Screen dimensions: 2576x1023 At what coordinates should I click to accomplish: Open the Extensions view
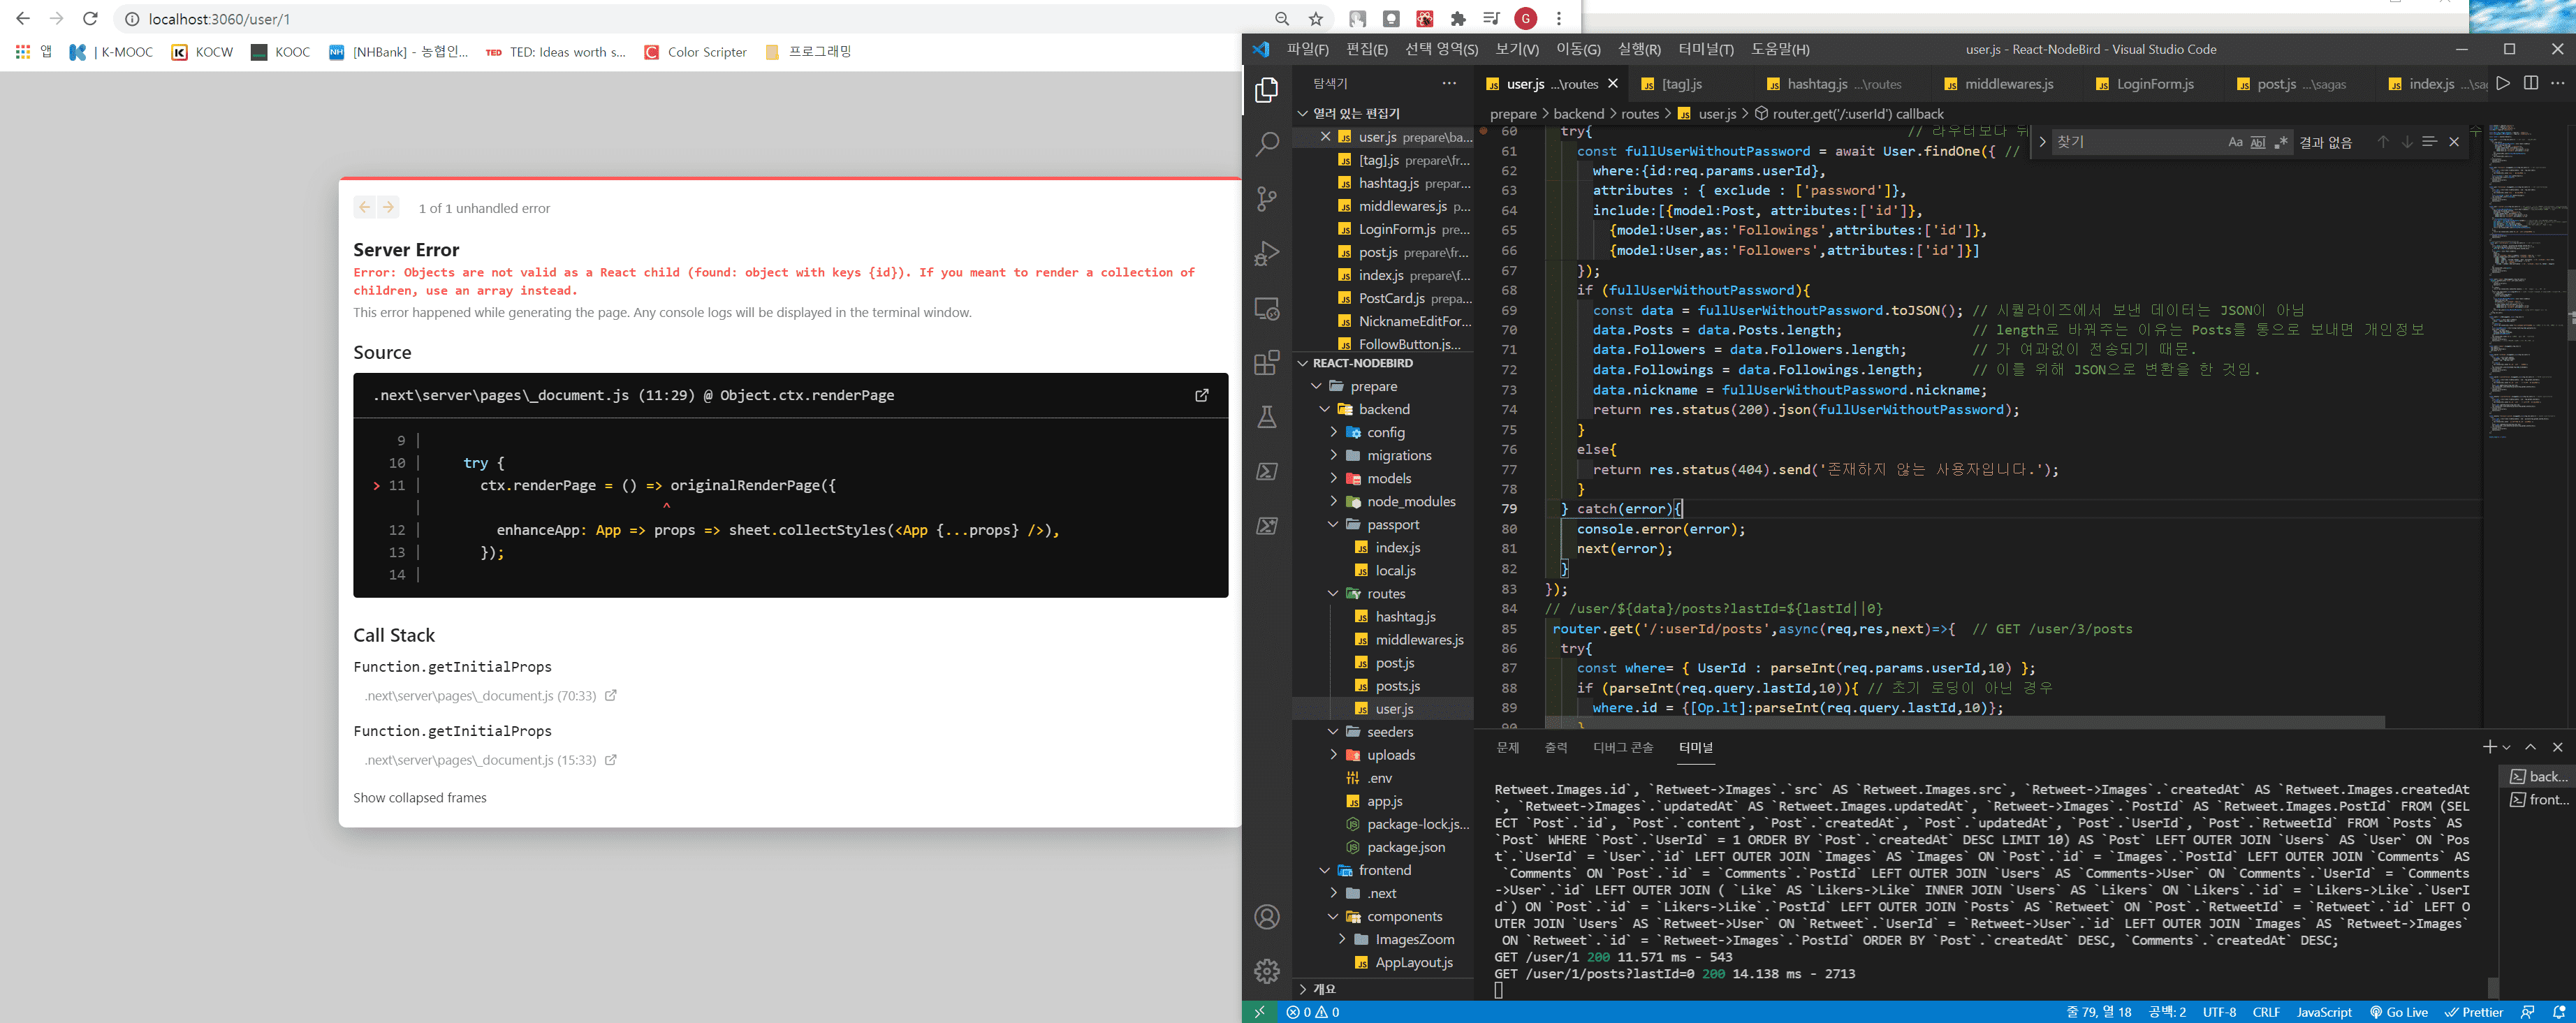point(1266,362)
